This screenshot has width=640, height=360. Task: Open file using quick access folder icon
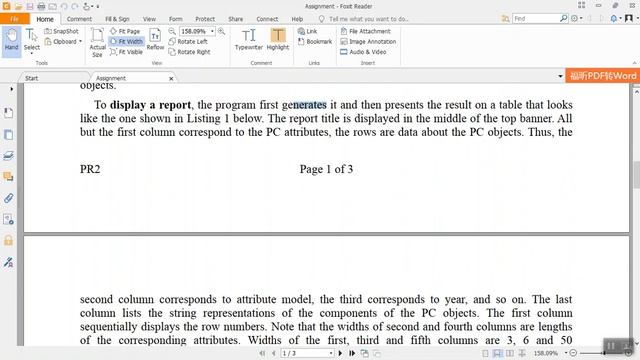click(18, 6)
